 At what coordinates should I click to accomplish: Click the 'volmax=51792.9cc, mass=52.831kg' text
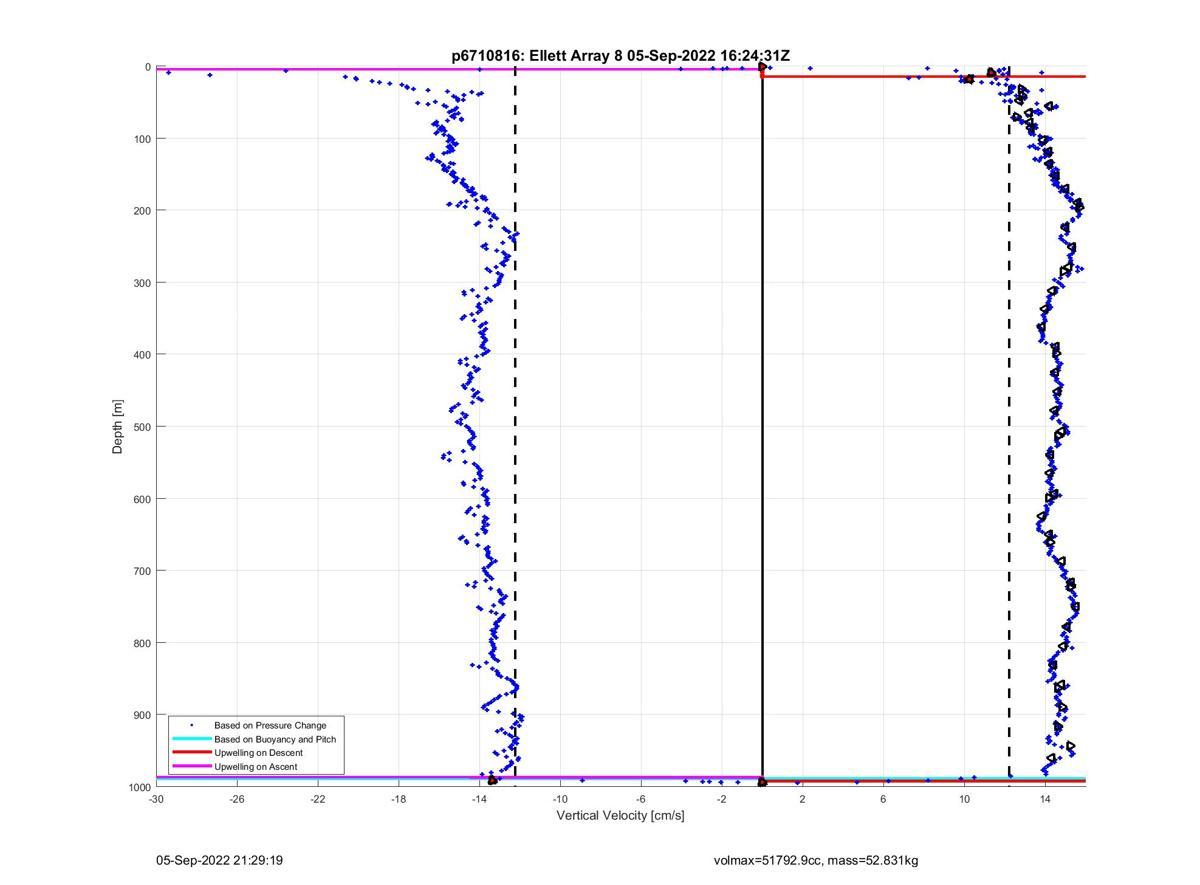816,860
